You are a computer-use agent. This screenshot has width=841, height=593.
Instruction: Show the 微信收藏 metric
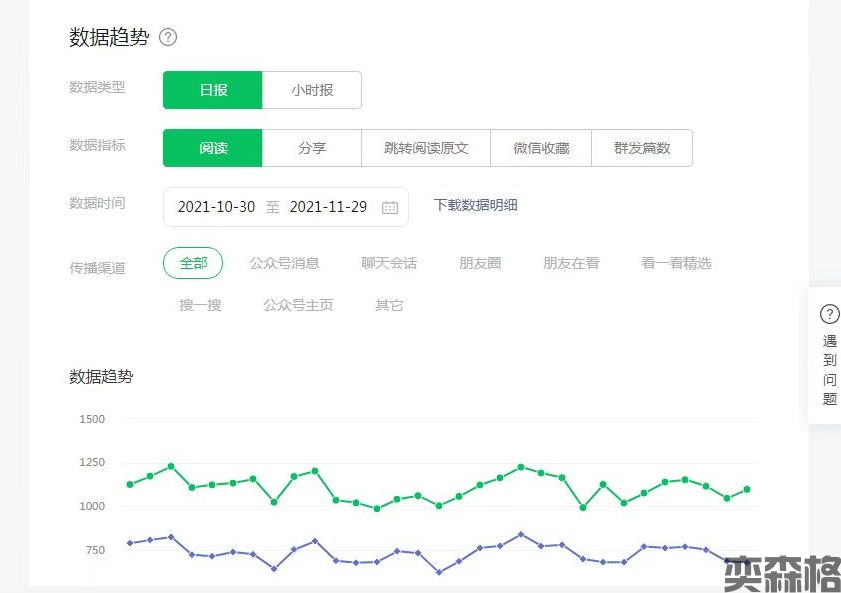(541, 148)
